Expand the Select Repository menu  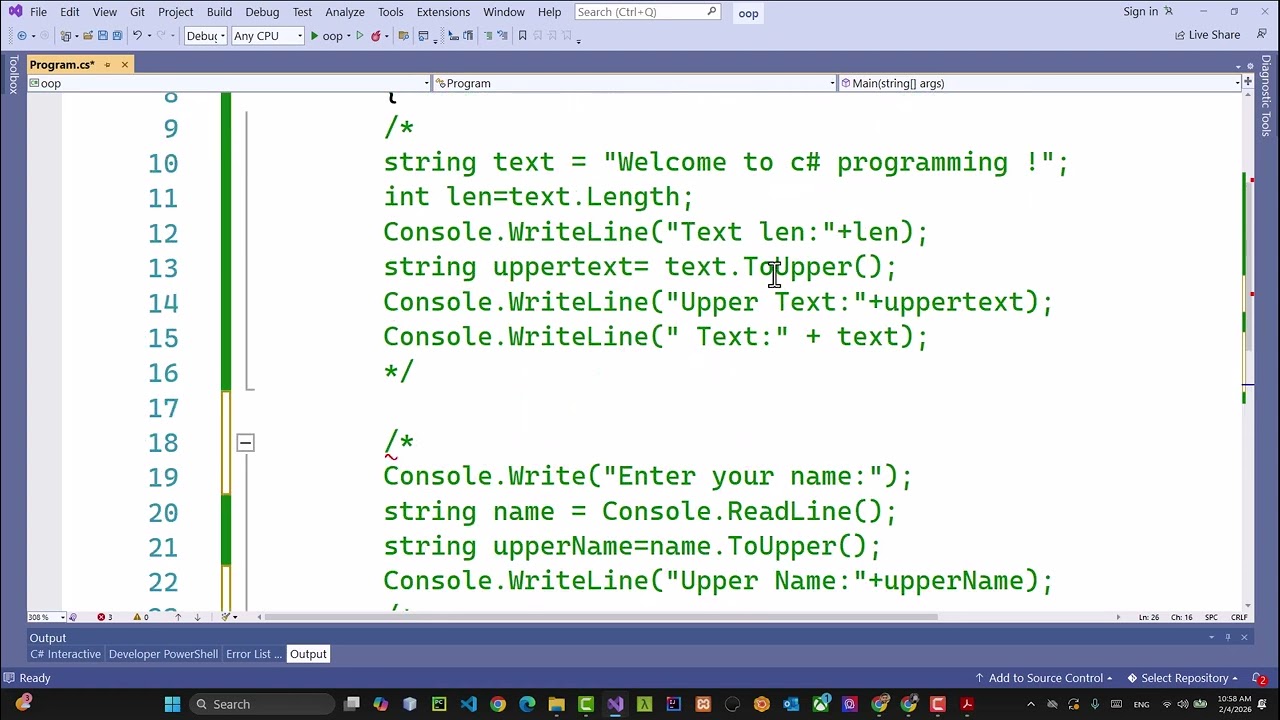tap(1183, 679)
